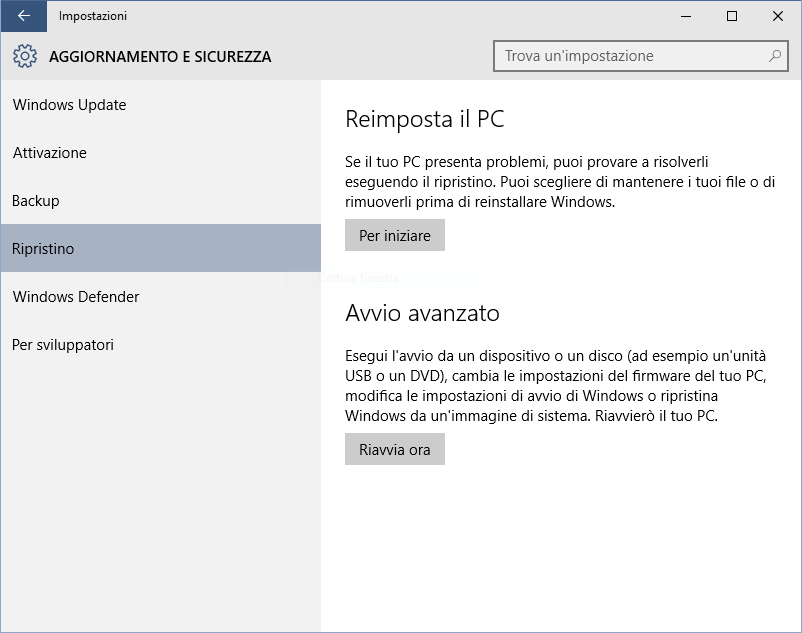Click the search magnifier icon
This screenshot has width=802, height=633.
point(774,56)
